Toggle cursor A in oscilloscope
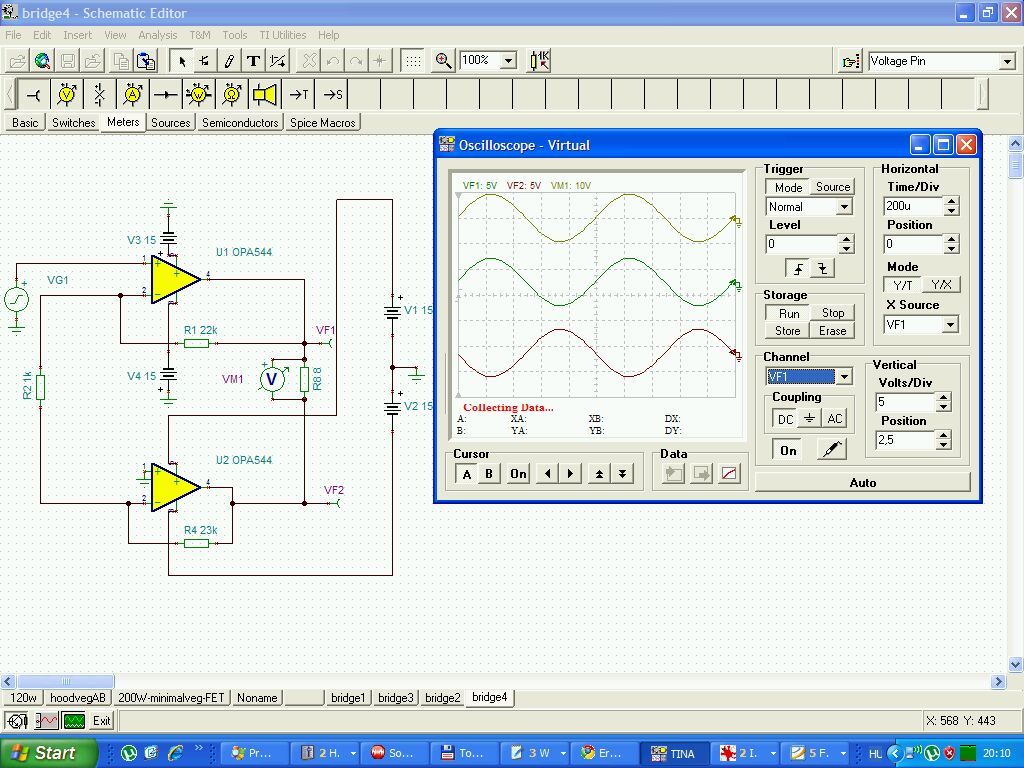The width and height of the screenshot is (1024, 768). coord(466,474)
